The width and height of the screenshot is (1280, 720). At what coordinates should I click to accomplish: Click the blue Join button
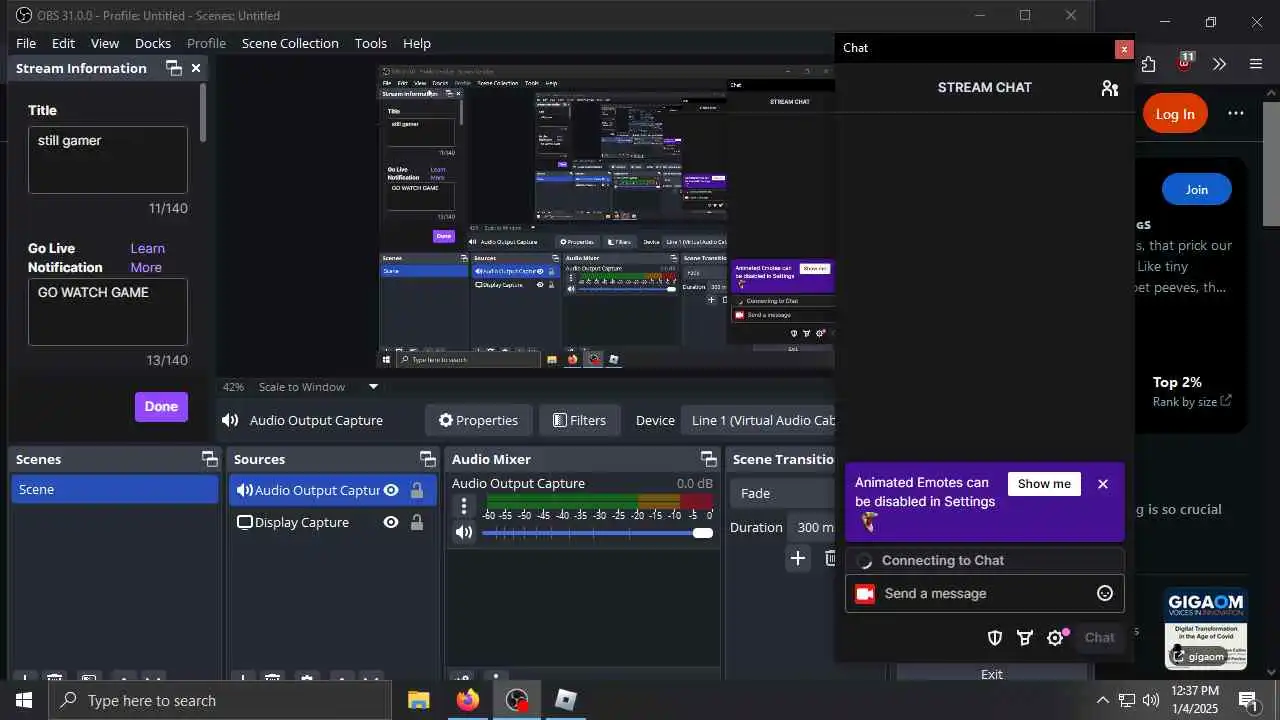(1197, 190)
